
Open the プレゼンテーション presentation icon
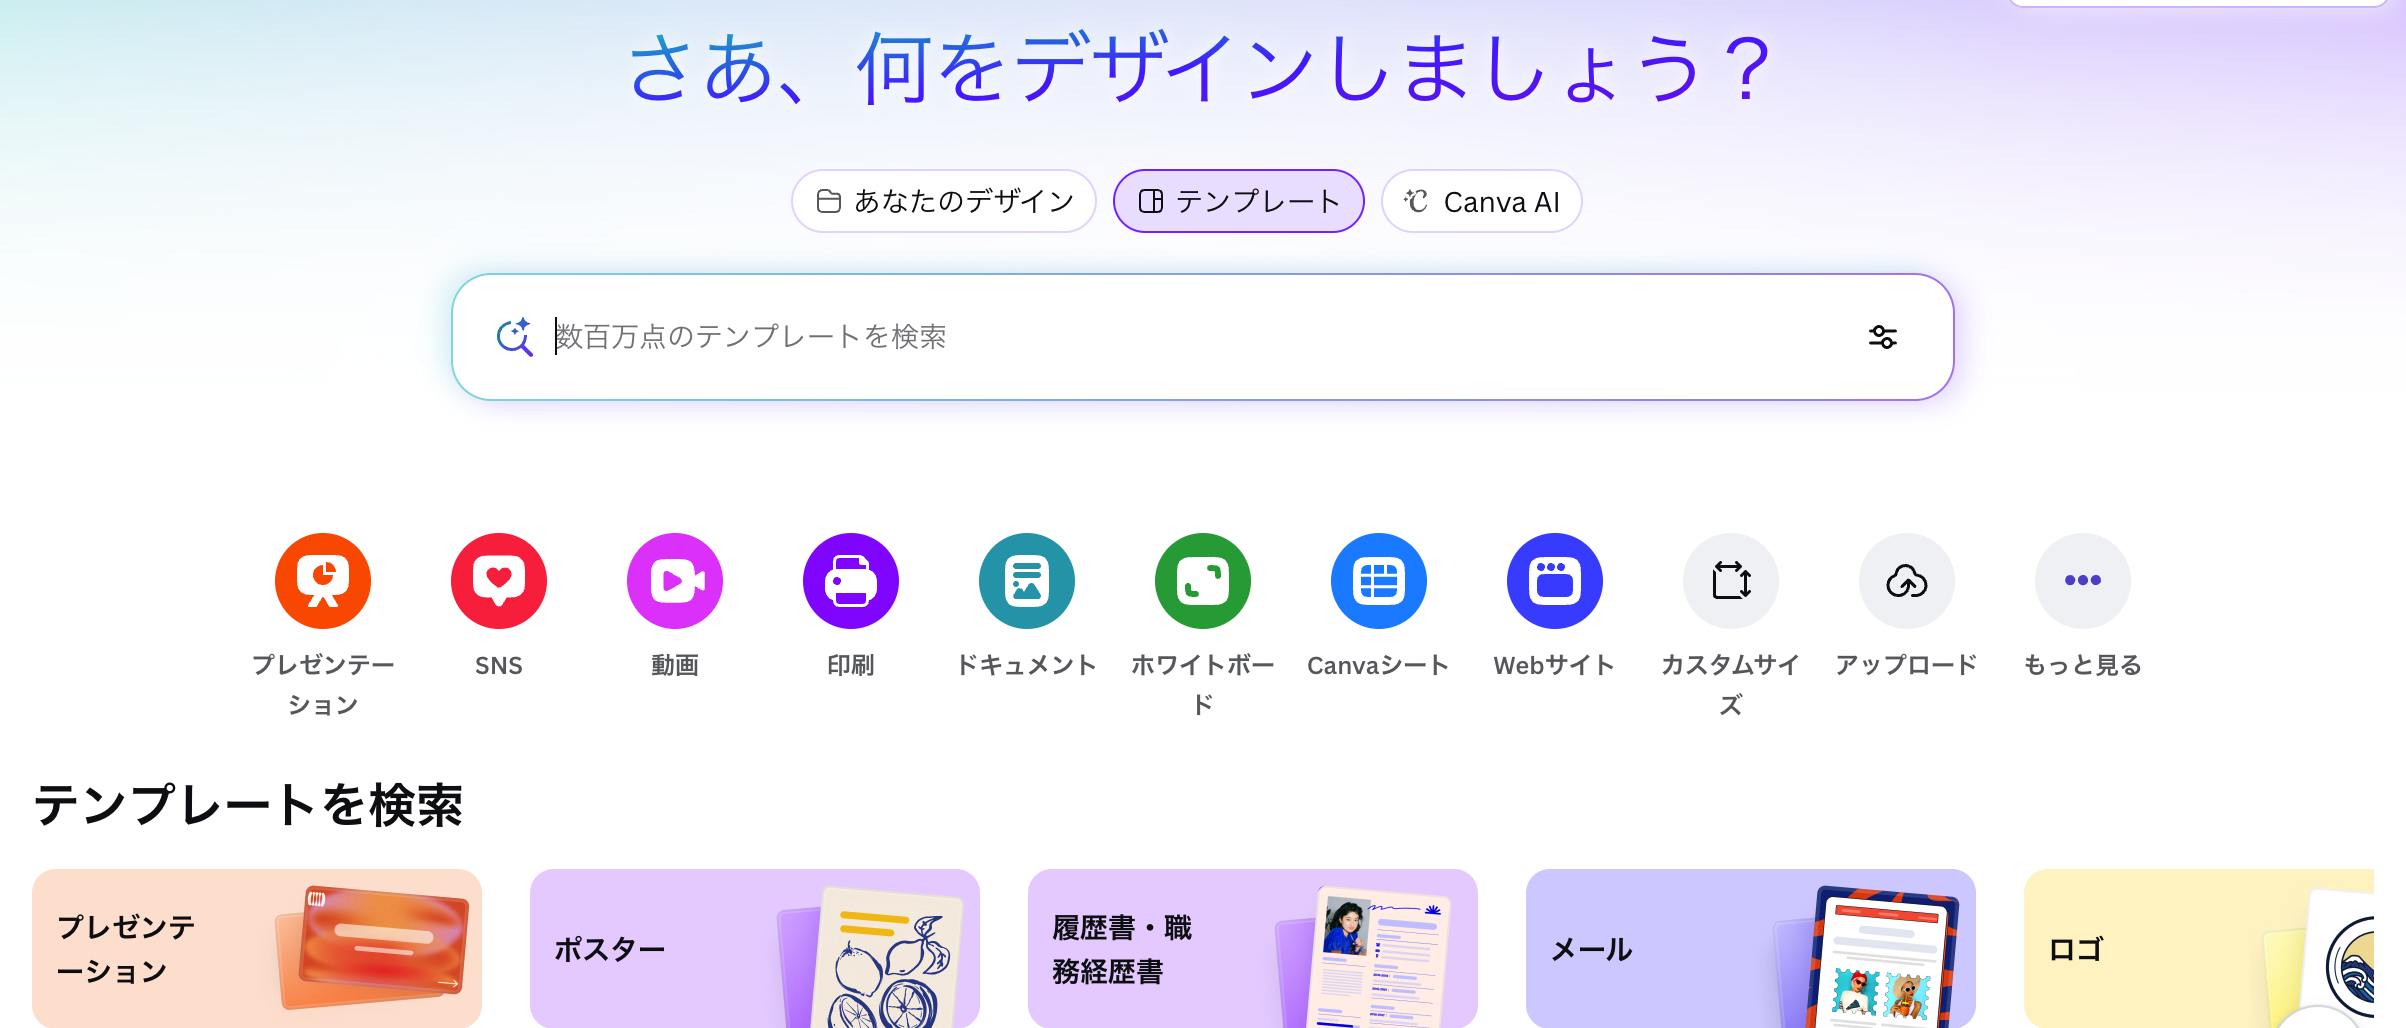coord(323,581)
